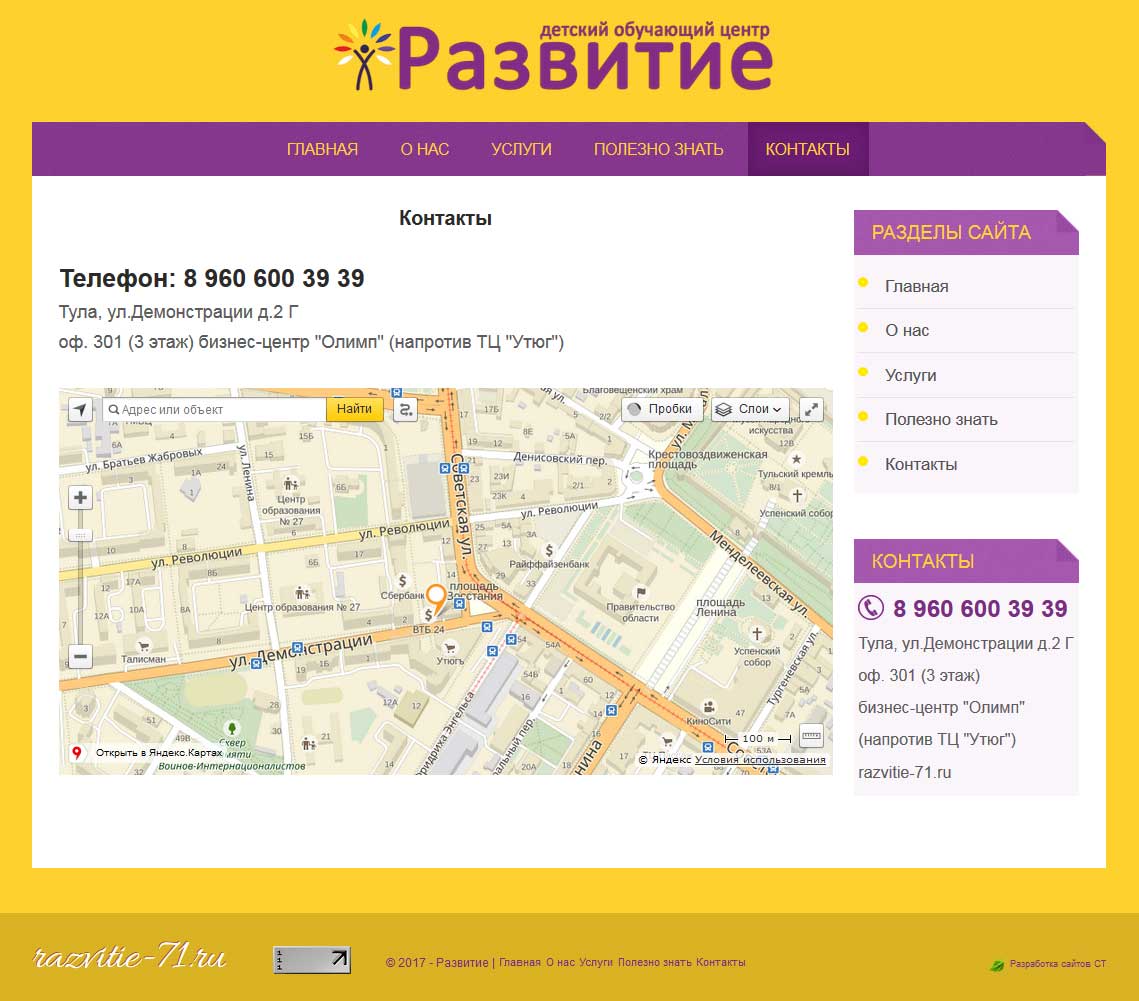Click Полезно знать in the sidebar list
The image size is (1139, 1001).
pos(941,420)
